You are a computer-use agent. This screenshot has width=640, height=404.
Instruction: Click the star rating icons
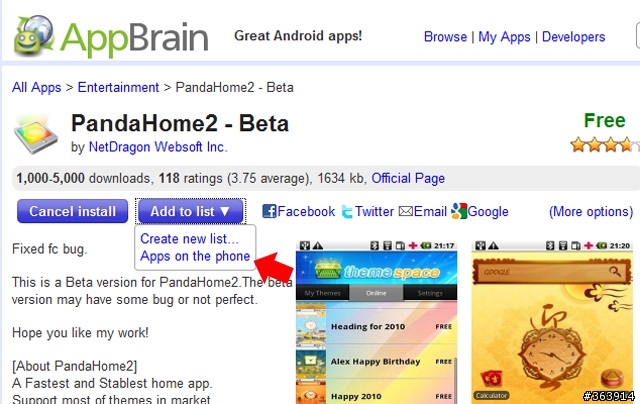[604, 144]
